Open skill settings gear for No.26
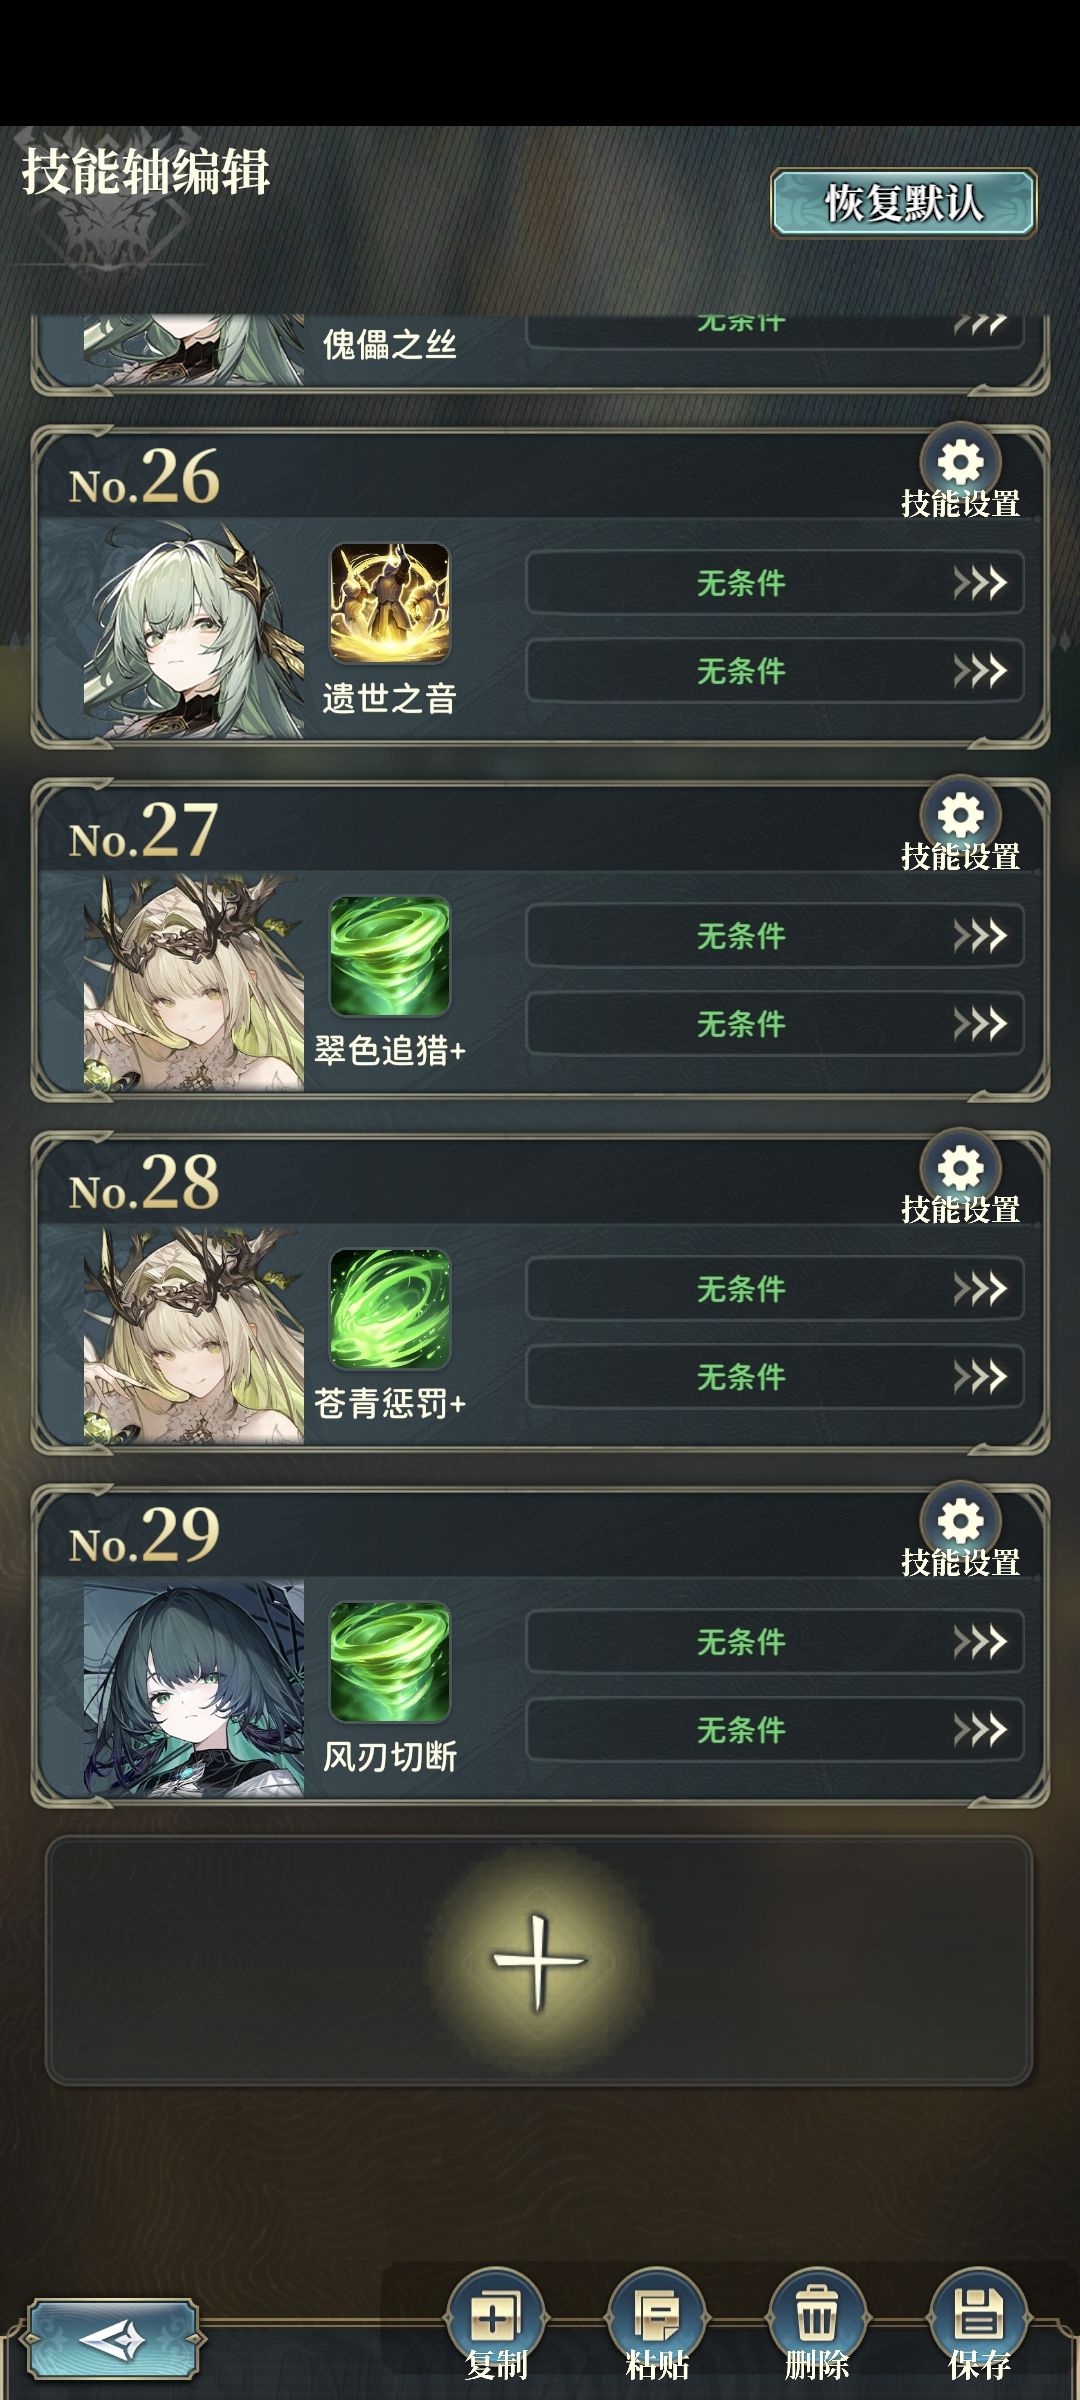1080x2400 pixels. coord(960,463)
